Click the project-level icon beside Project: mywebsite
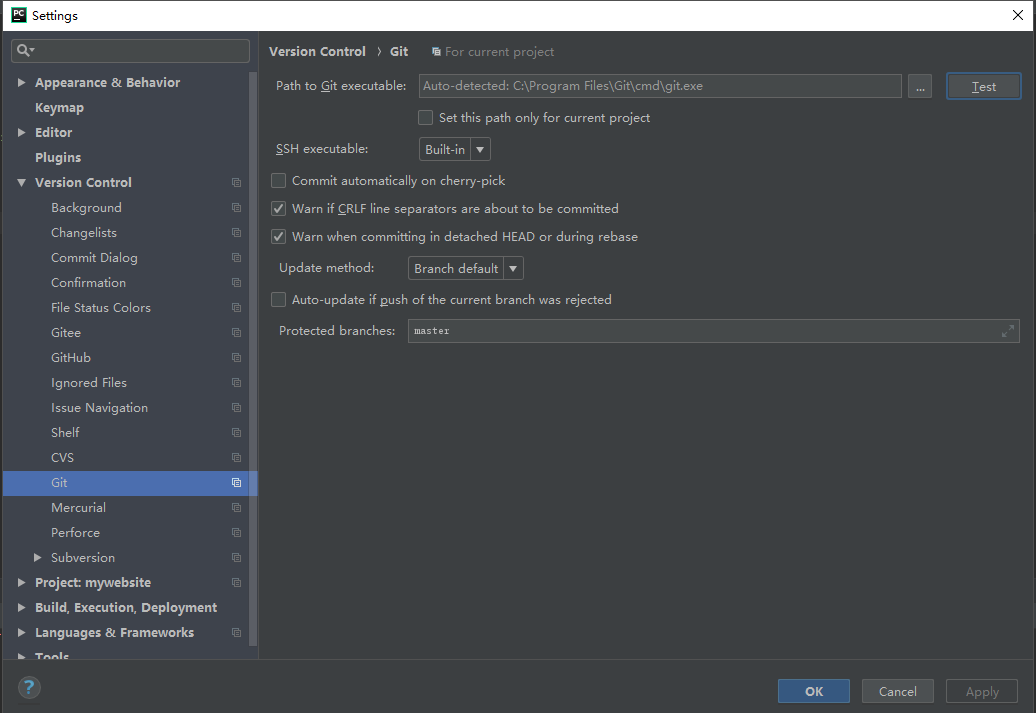 tap(236, 583)
